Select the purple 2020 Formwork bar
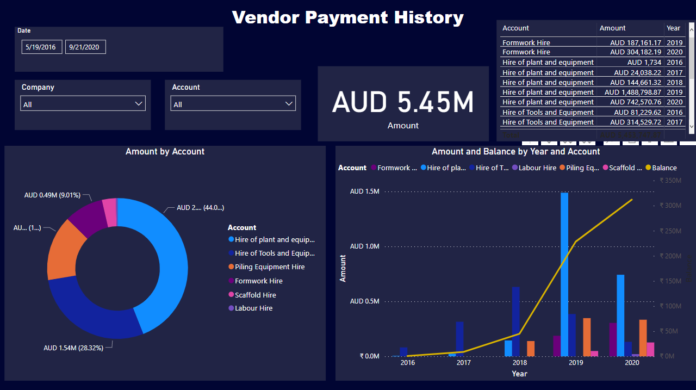Screen dimensions: 696x390 click(613, 339)
